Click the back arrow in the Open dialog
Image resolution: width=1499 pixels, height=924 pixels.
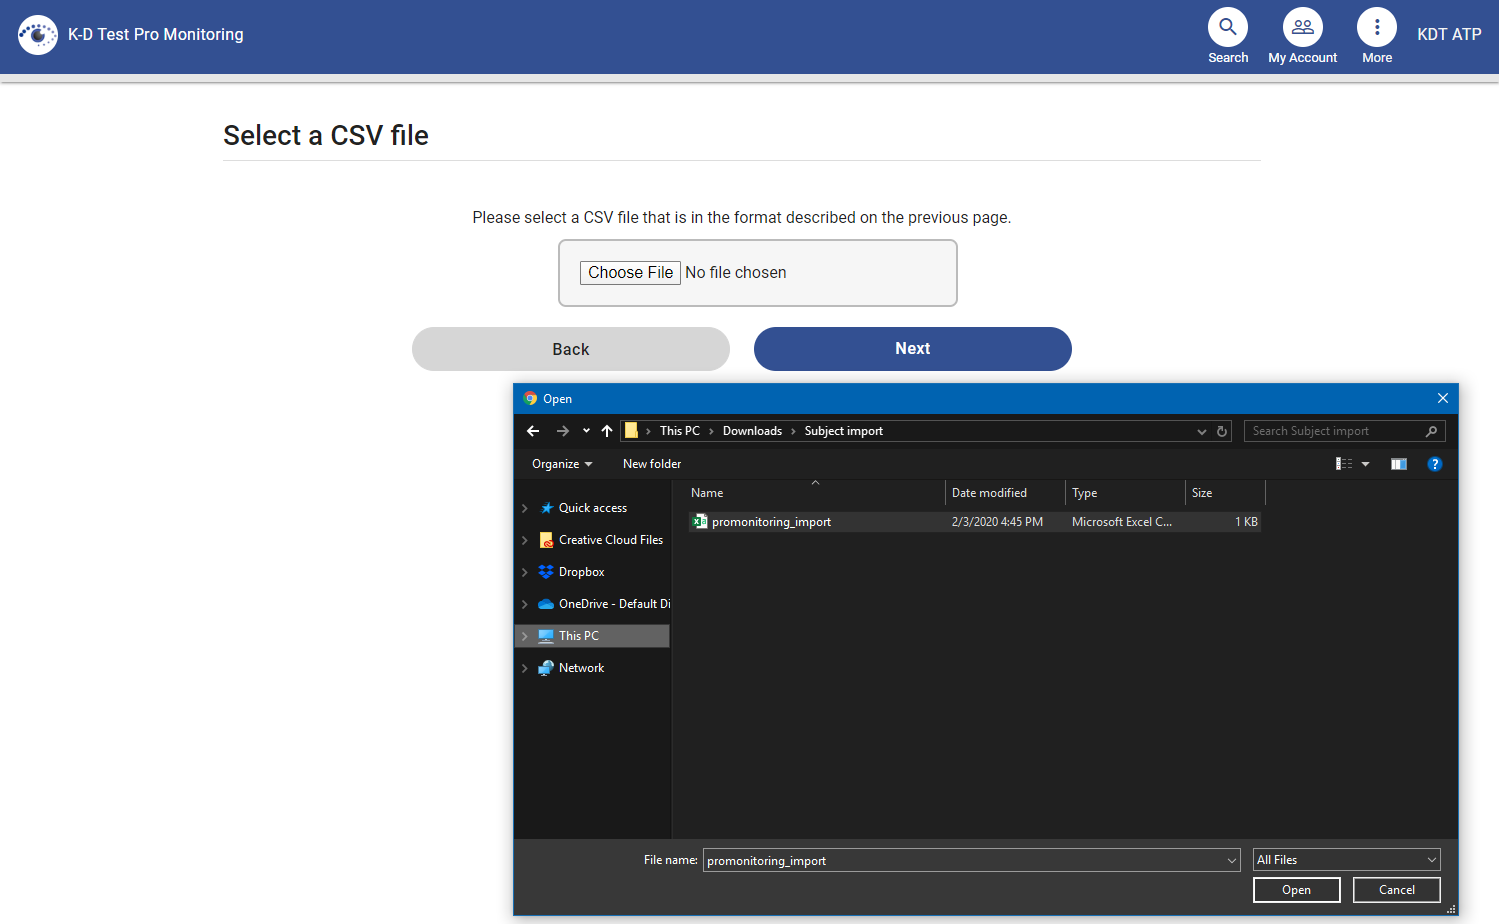pos(533,430)
